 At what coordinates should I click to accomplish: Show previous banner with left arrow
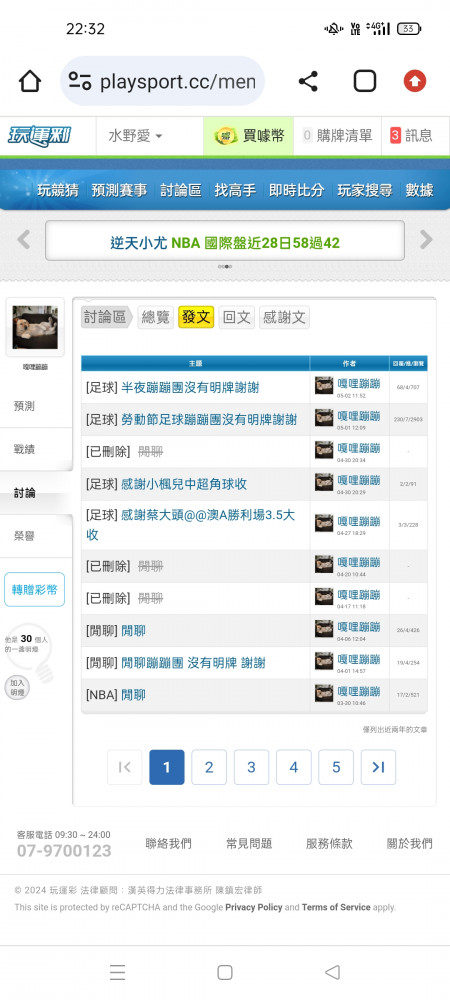(24, 240)
